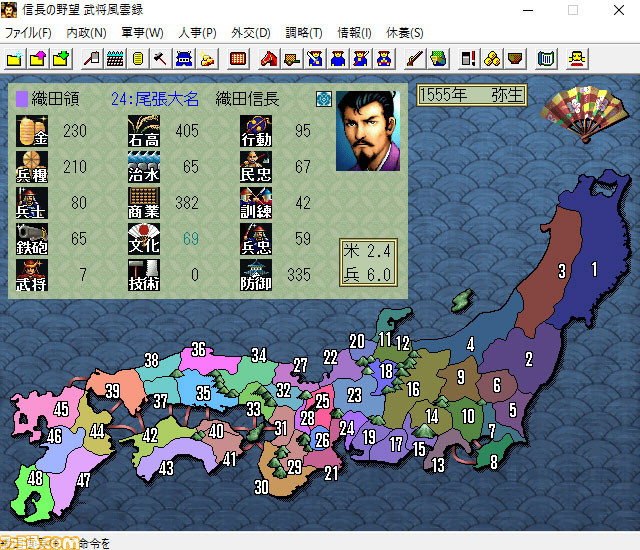This screenshot has height=550, width=640.
Task: Click the 文化 culture stat icon
Action: tap(144, 239)
